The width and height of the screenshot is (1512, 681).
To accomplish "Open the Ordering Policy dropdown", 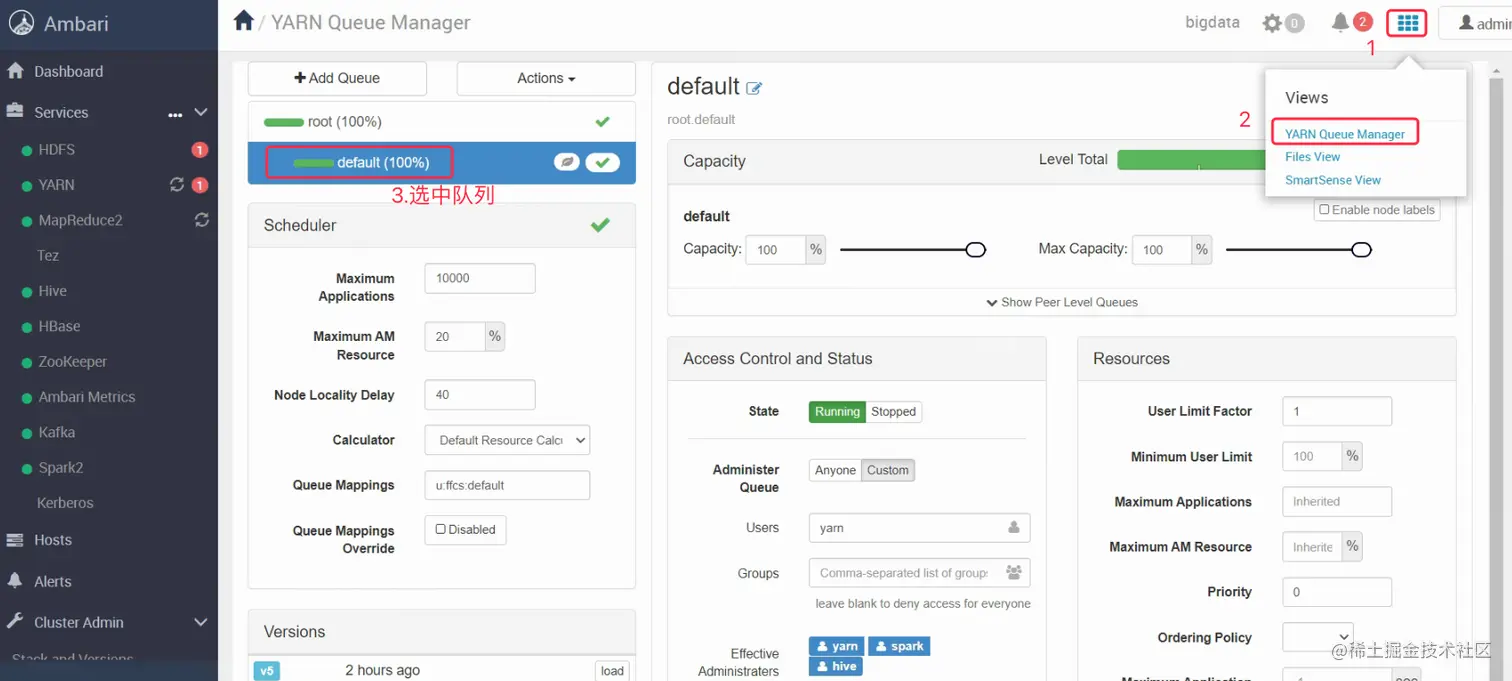I will pos(1318,637).
